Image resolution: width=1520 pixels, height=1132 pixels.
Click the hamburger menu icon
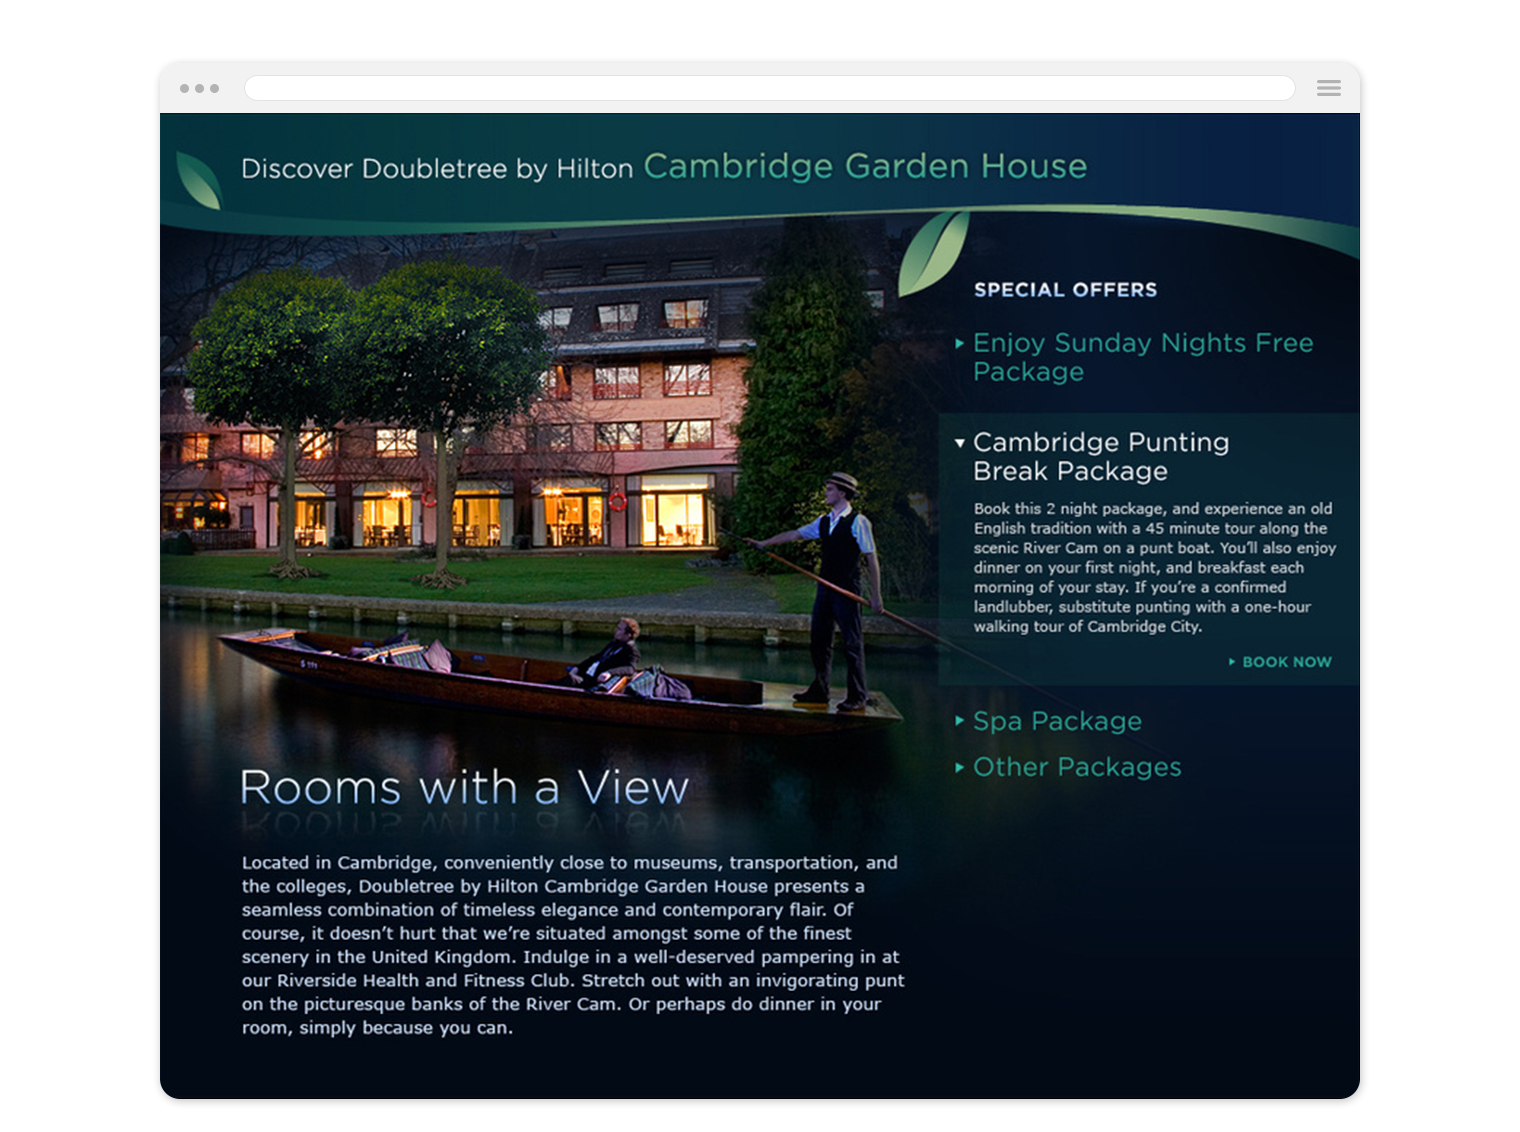1328,88
